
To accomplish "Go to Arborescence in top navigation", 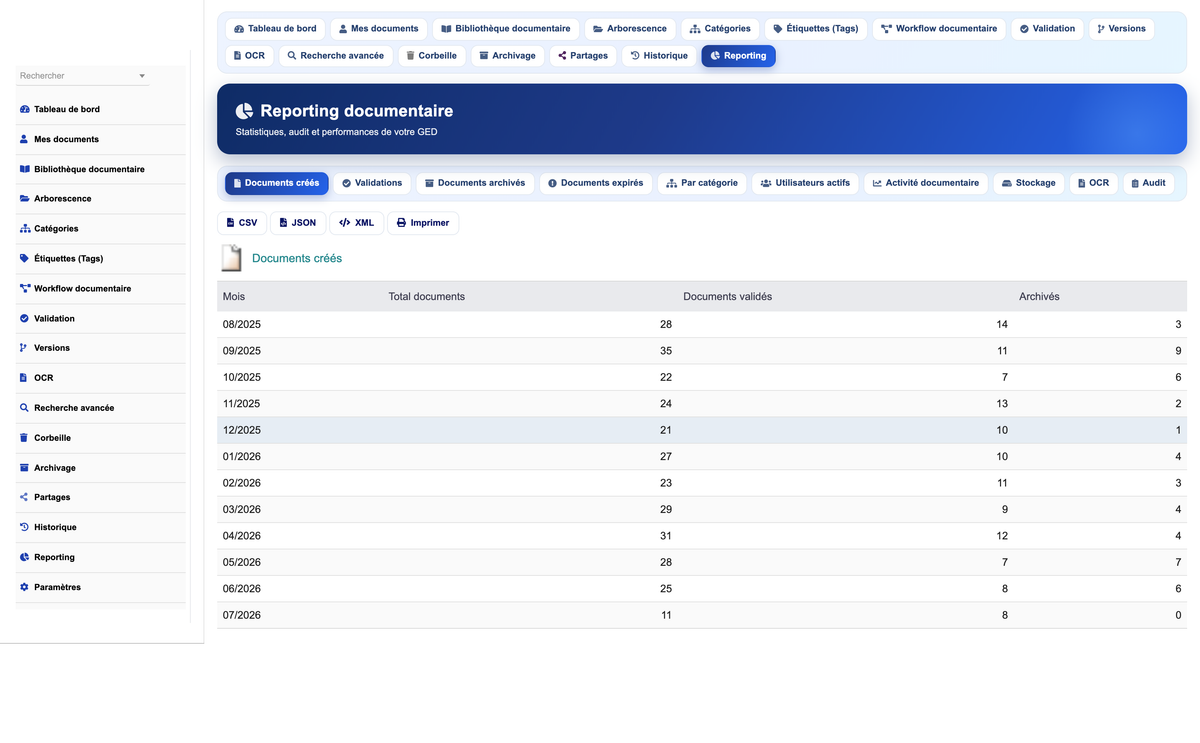I will [630, 29].
